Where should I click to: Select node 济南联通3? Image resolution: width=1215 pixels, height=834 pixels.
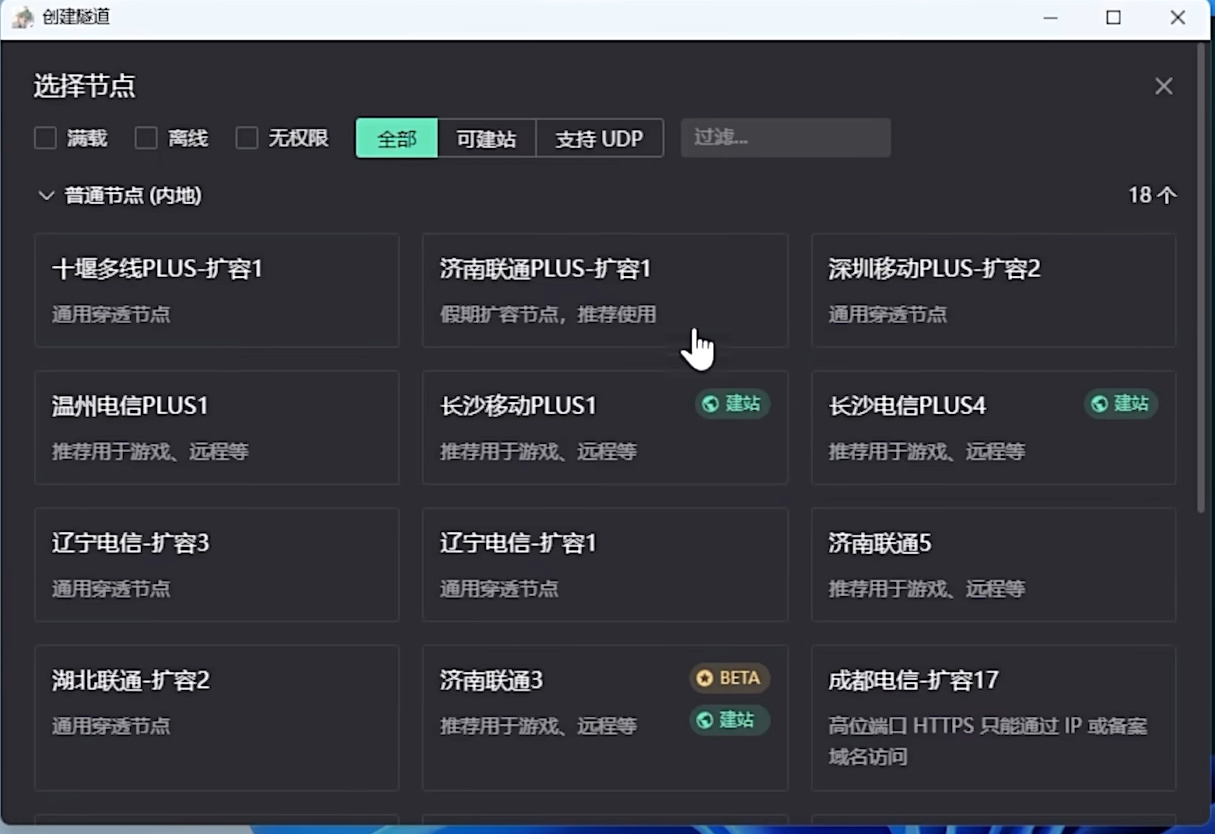605,717
